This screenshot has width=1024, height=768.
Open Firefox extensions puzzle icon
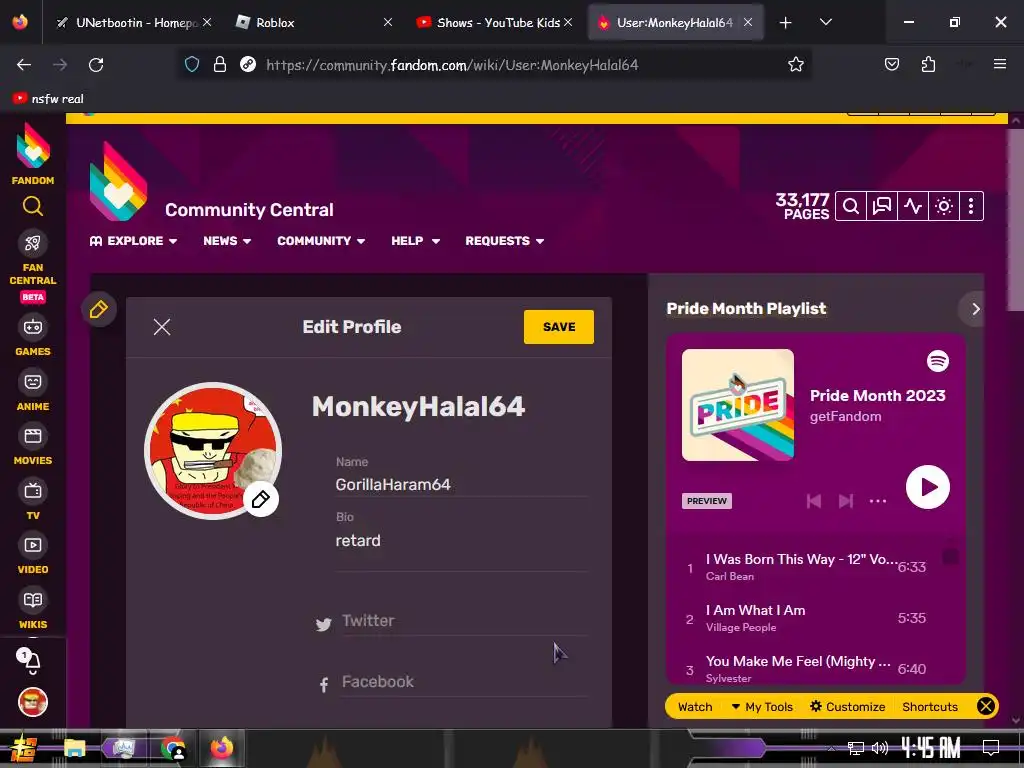pyautogui.click(x=928, y=64)
